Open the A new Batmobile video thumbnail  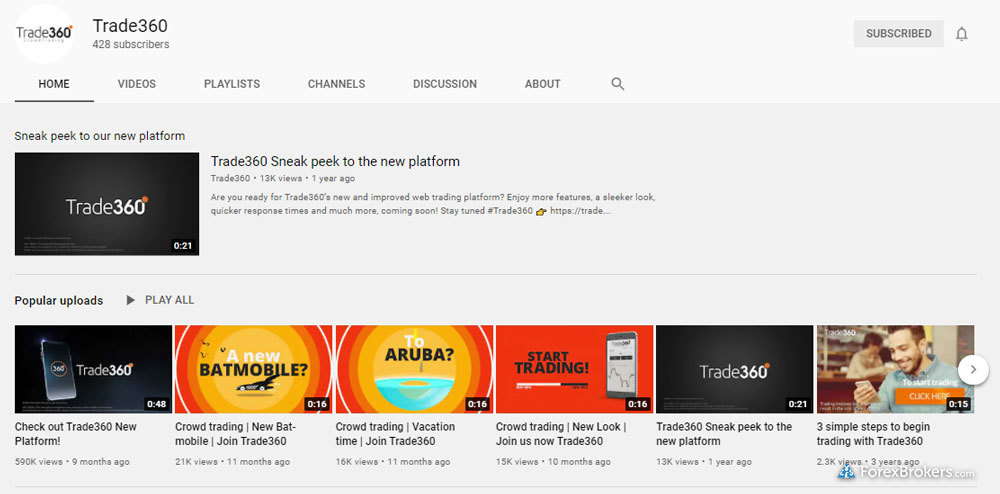coord(253,369)
